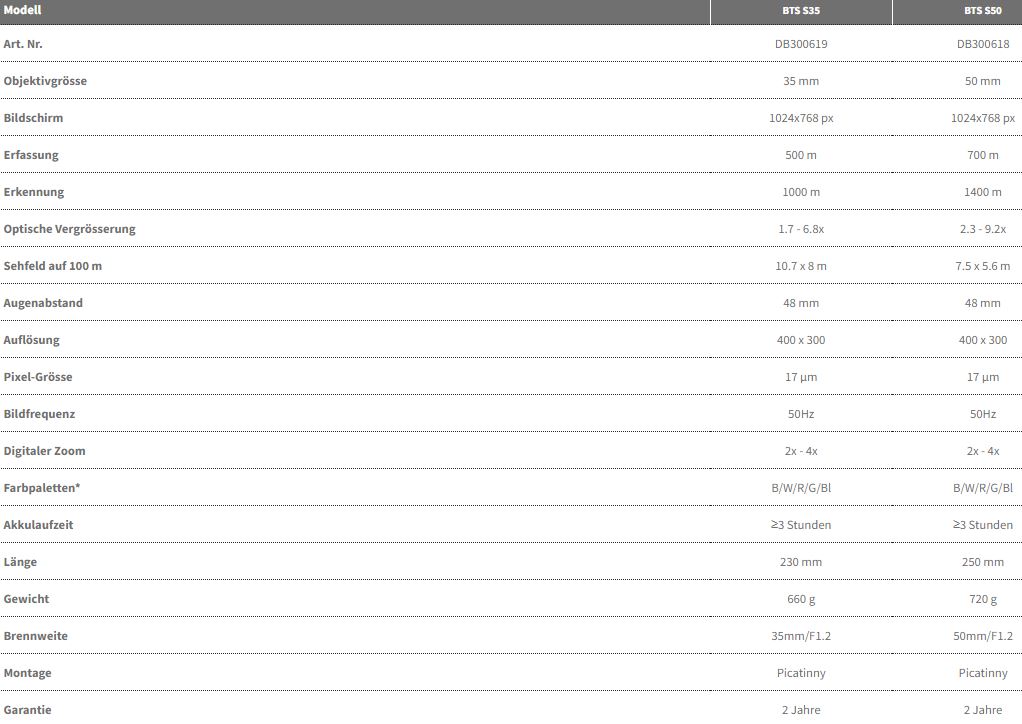Click article number DB300619
The height and width of the screenshot is (724, 1022).
[801, 44]
